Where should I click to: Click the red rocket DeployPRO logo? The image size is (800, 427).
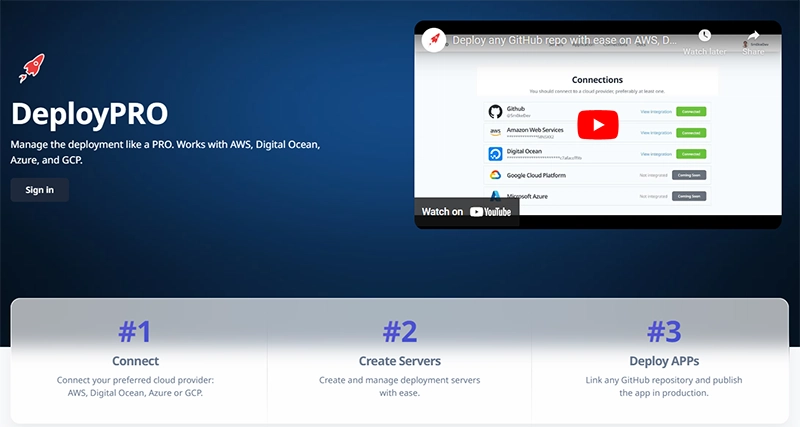tap(32, 68)
